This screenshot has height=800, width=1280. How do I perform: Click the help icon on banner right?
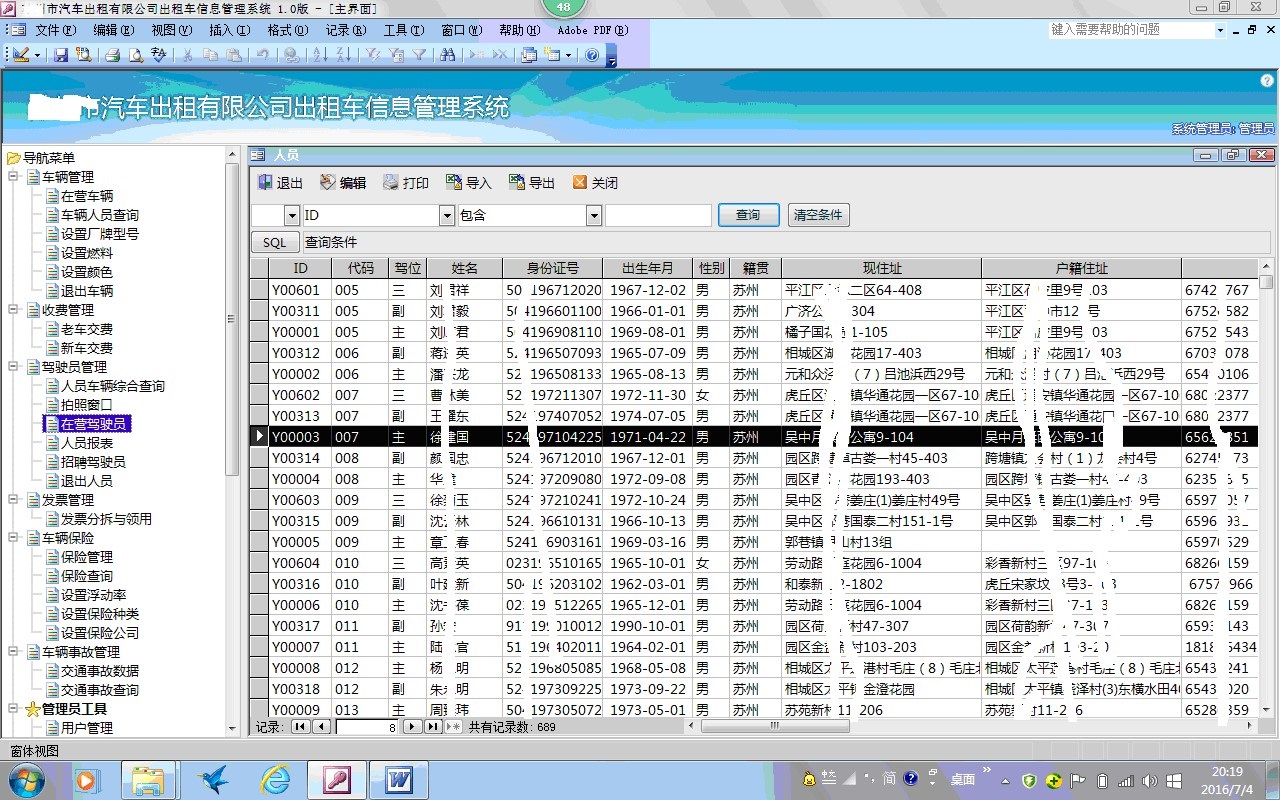pos(1268,80)
